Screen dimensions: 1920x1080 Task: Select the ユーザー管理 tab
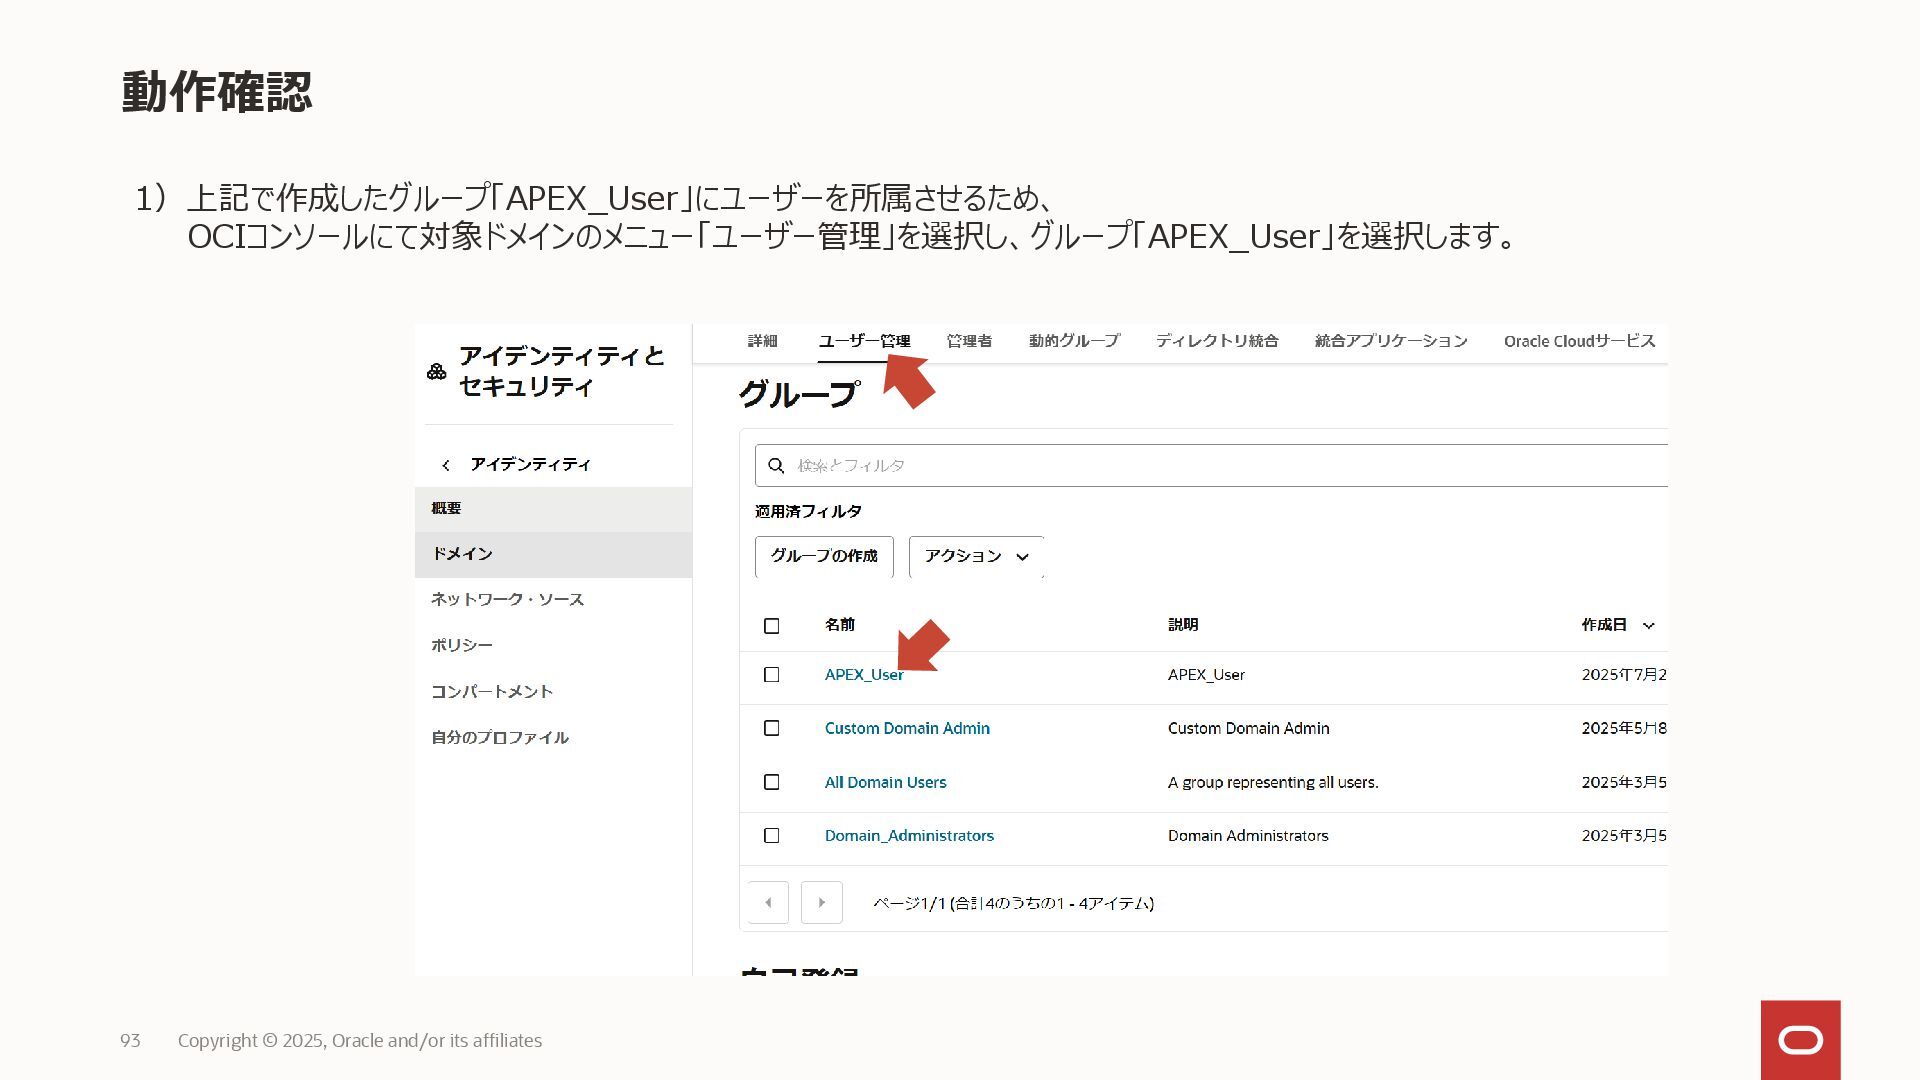(x=864, y=341)
